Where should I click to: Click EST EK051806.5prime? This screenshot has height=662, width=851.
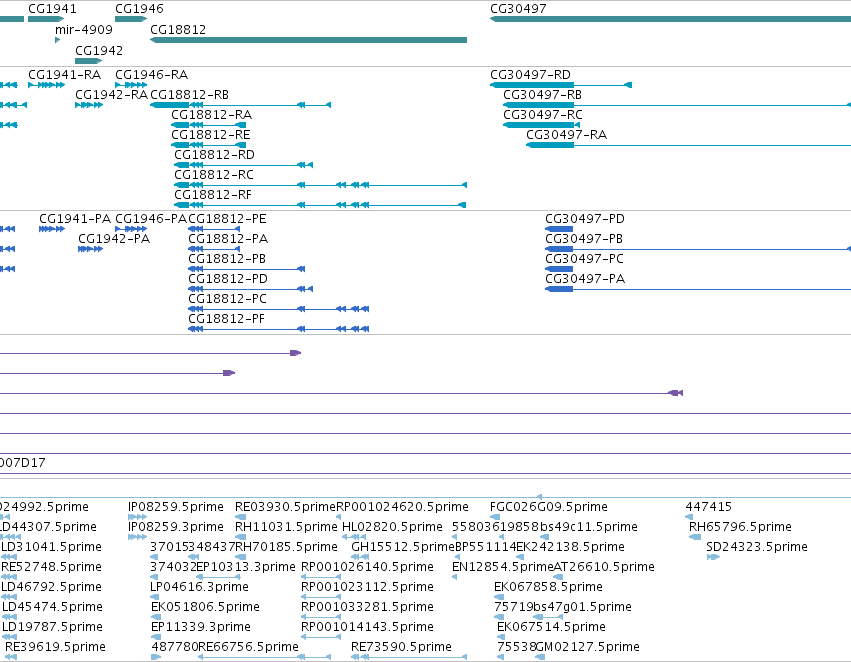pos(205,607)
